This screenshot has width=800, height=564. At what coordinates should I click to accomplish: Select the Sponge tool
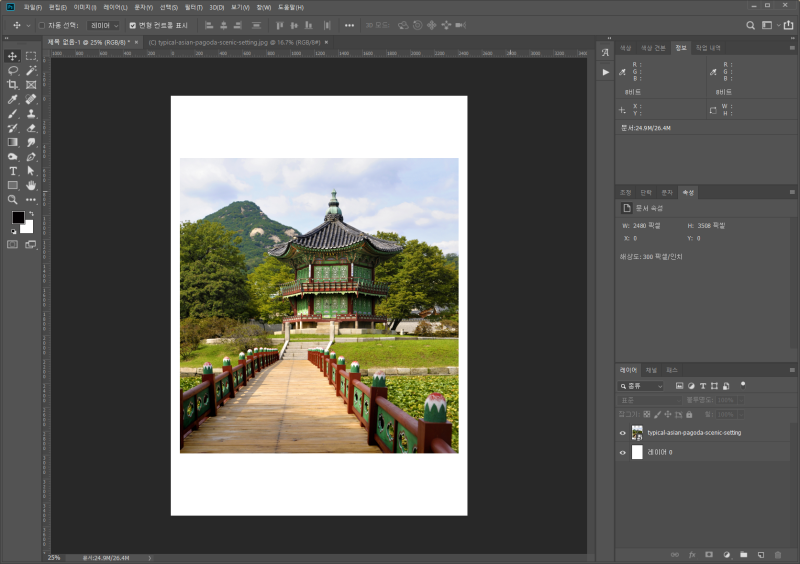click(13, 157)
